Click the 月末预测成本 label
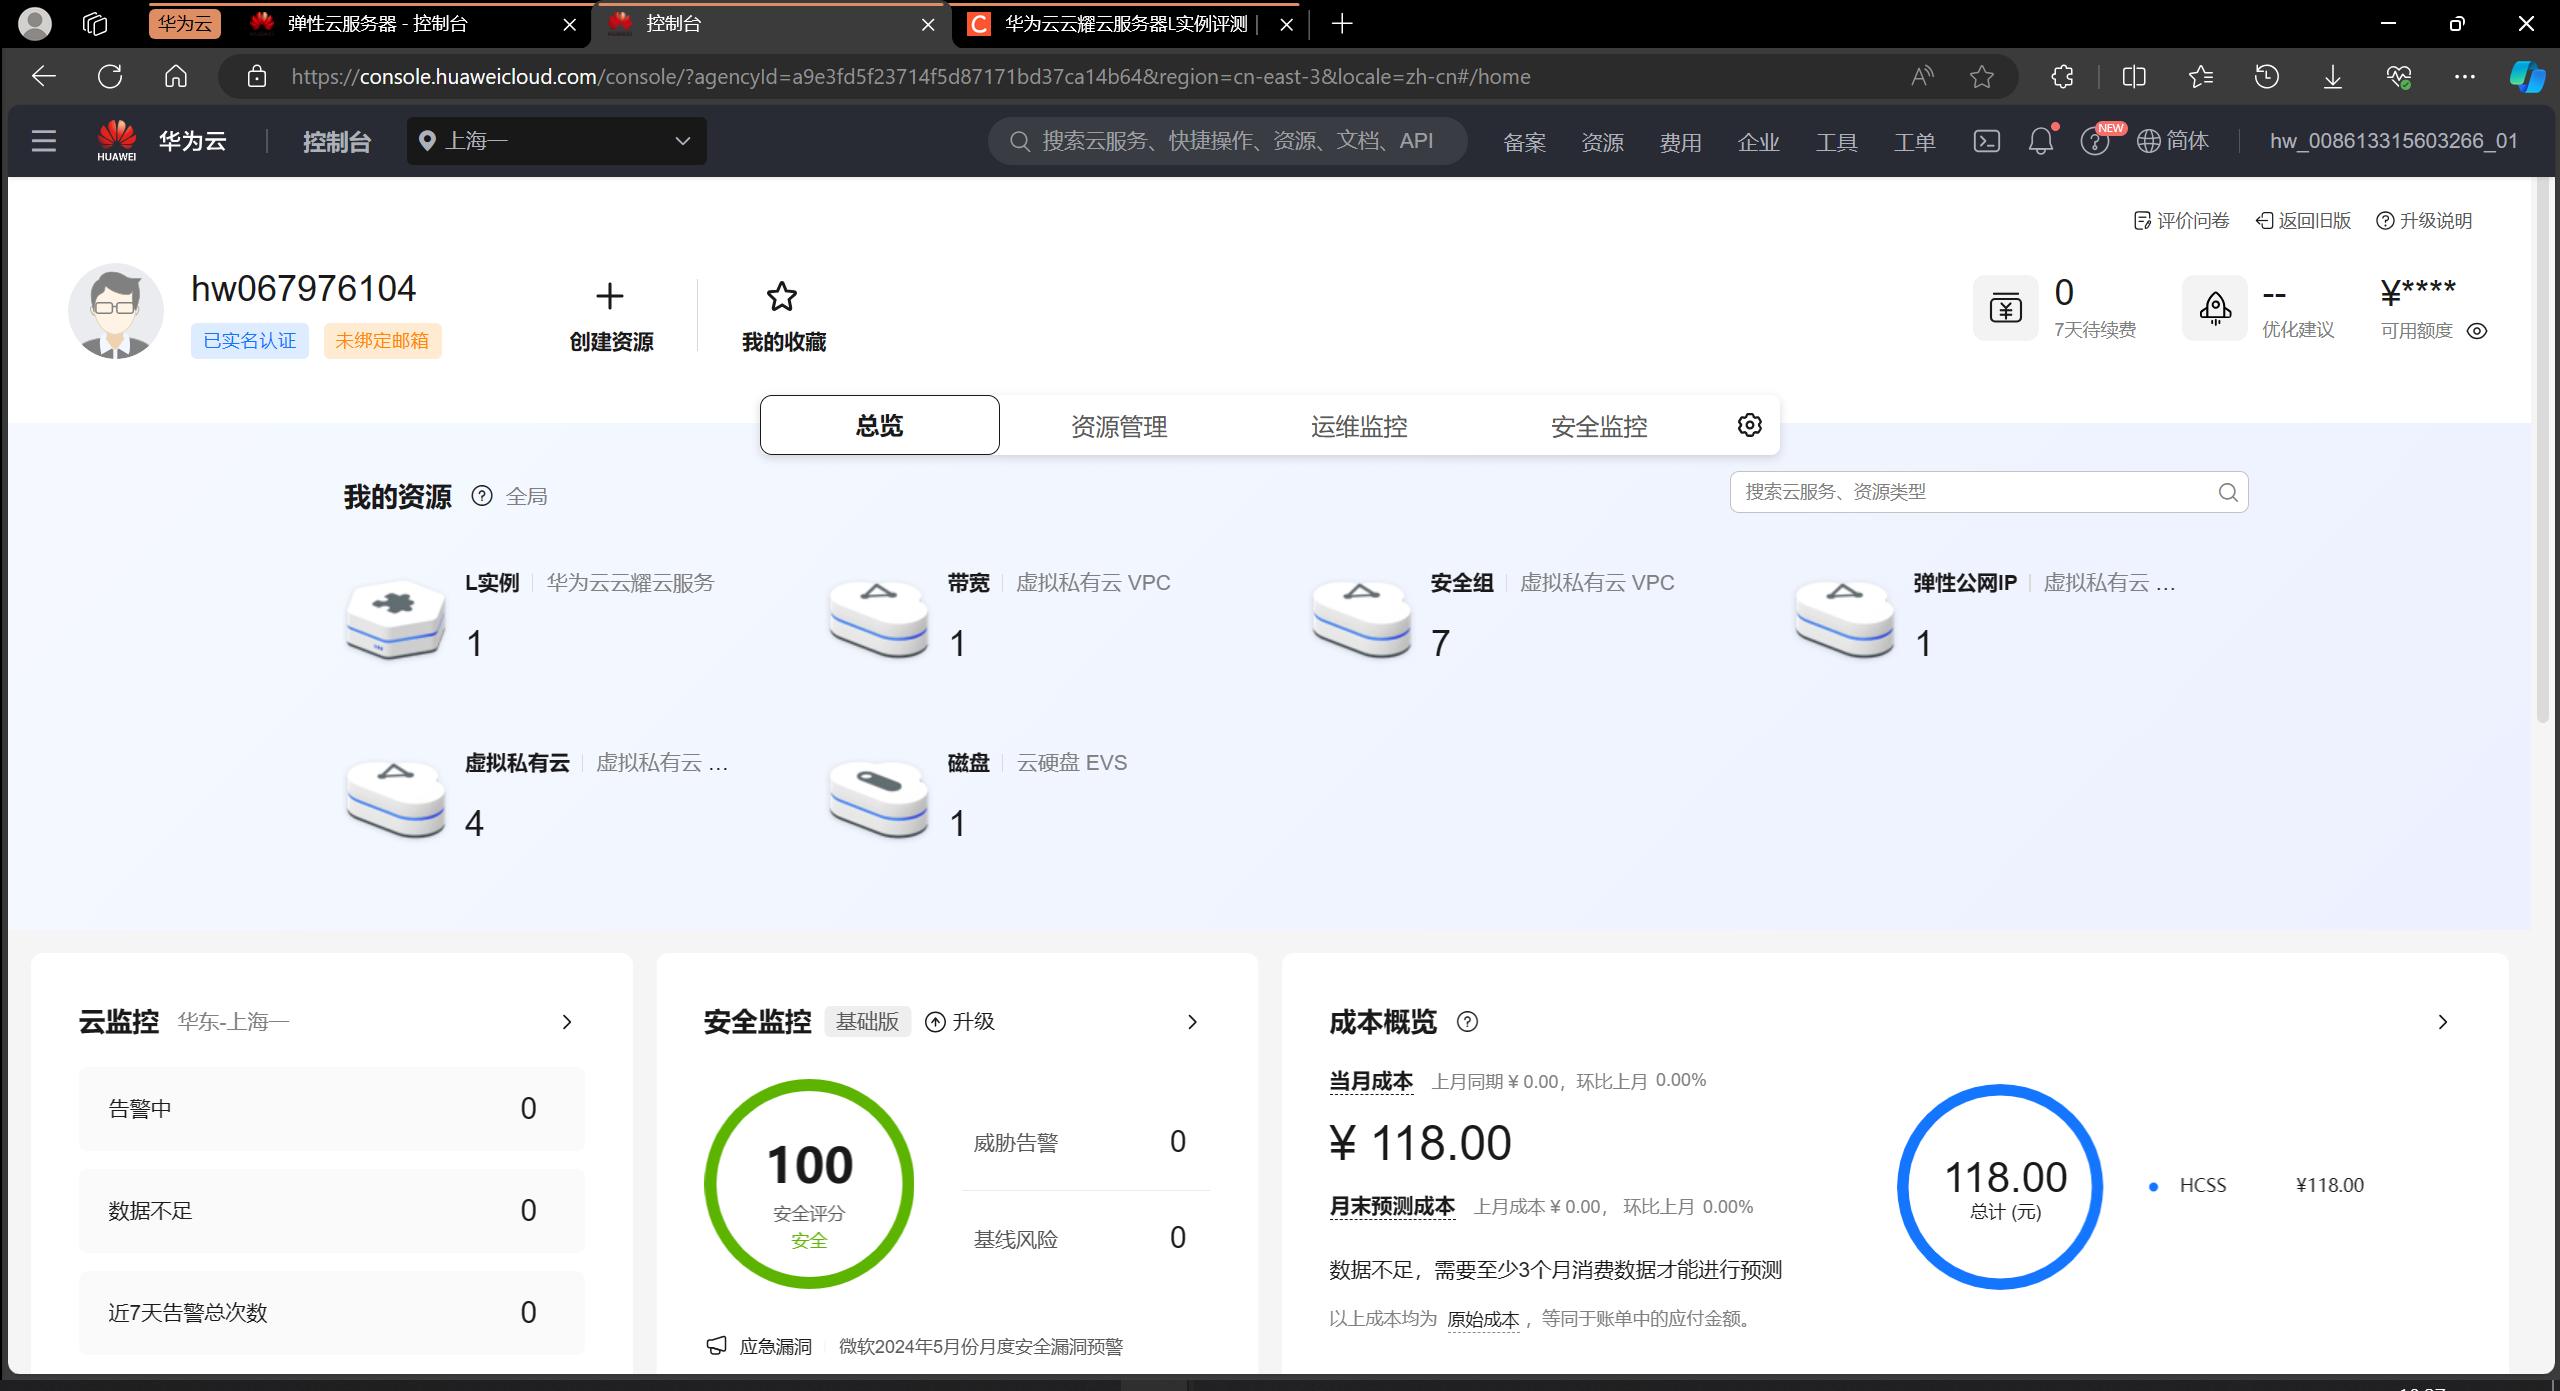This screenshot has height=1391, width=2560. [x=1391, y=1206]
